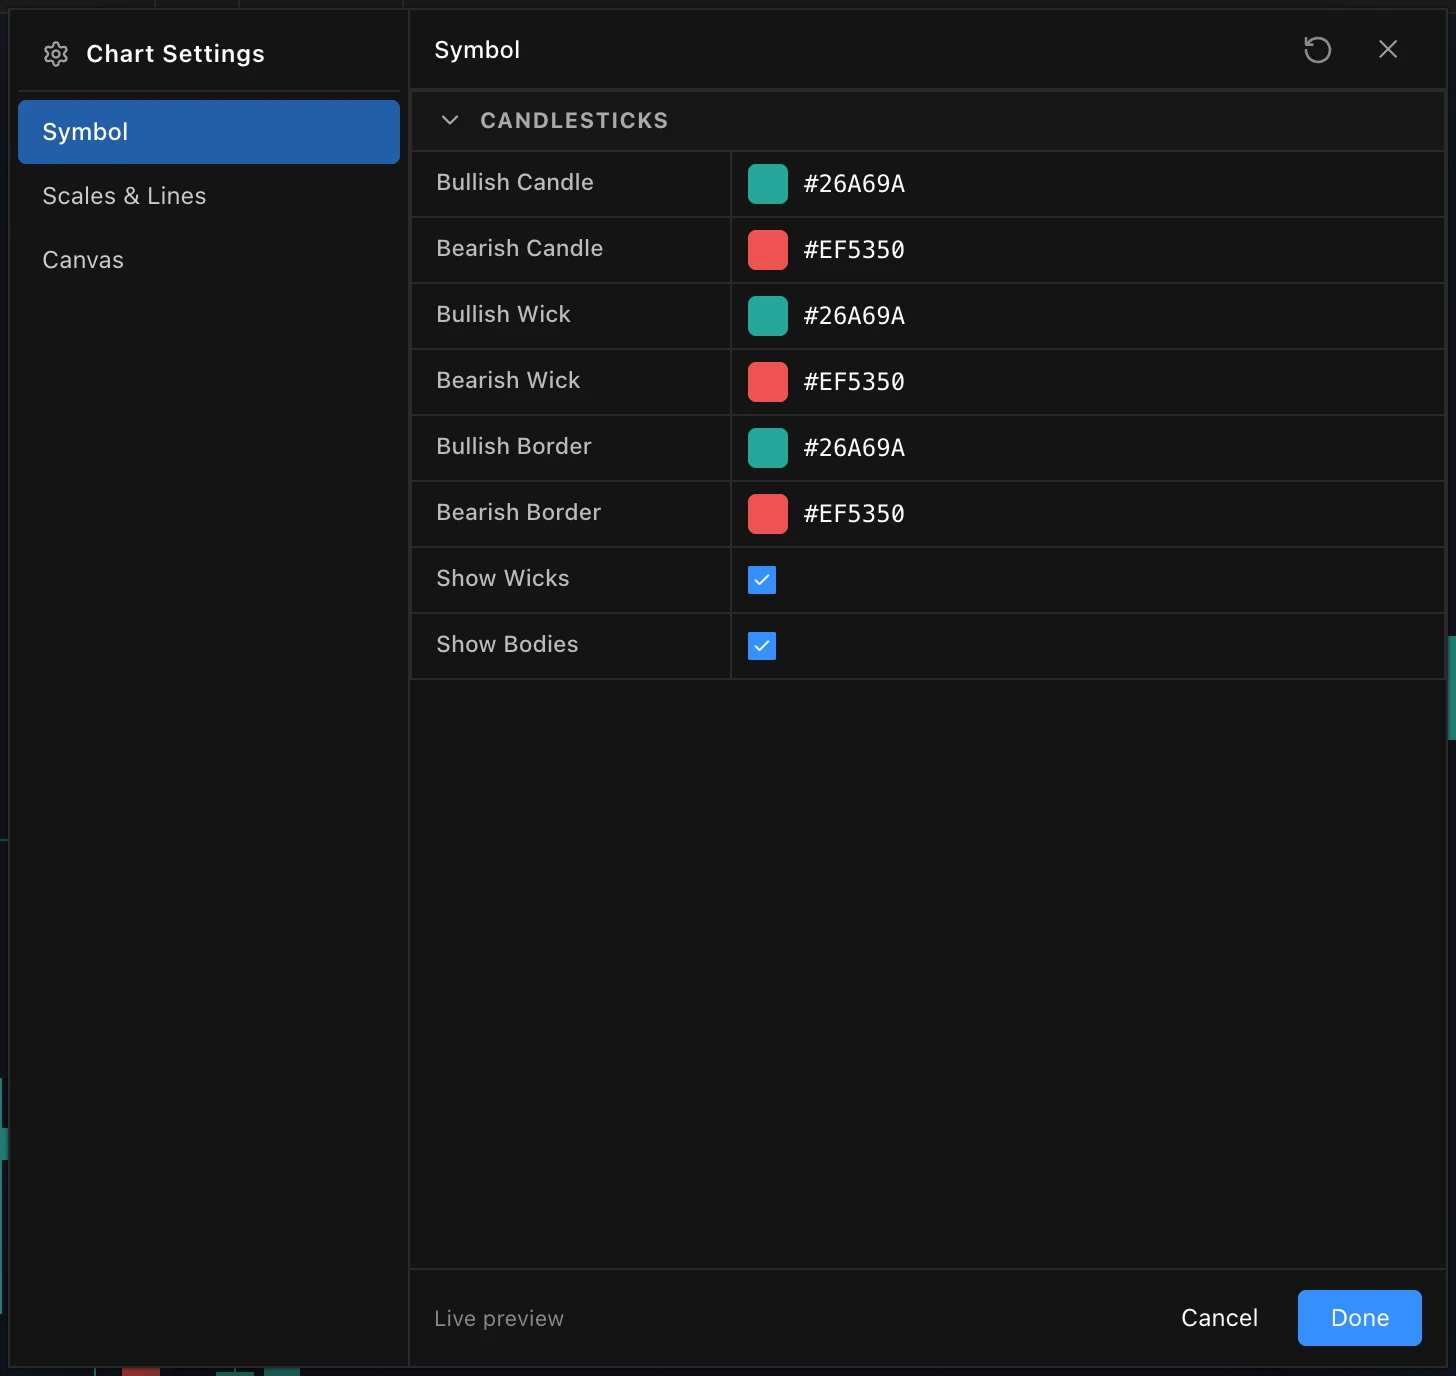This screenshot has height=1376, width=1456.
Task: Click the Bearish Wick row label
Action: click(x=508, y=380)
